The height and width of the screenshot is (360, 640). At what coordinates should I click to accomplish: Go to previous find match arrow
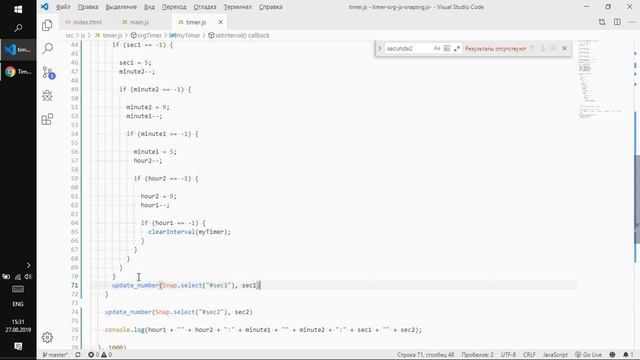[x=532, y=49]
